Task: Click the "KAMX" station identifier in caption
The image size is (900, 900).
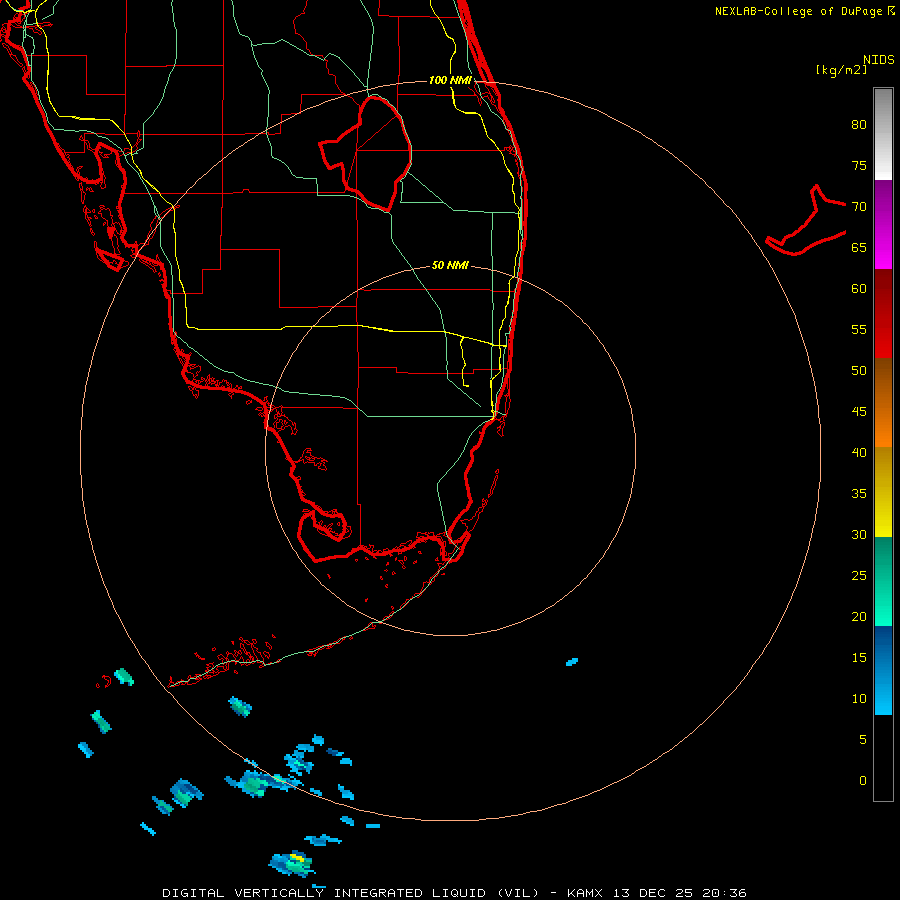Action: [x=584, y=893]
